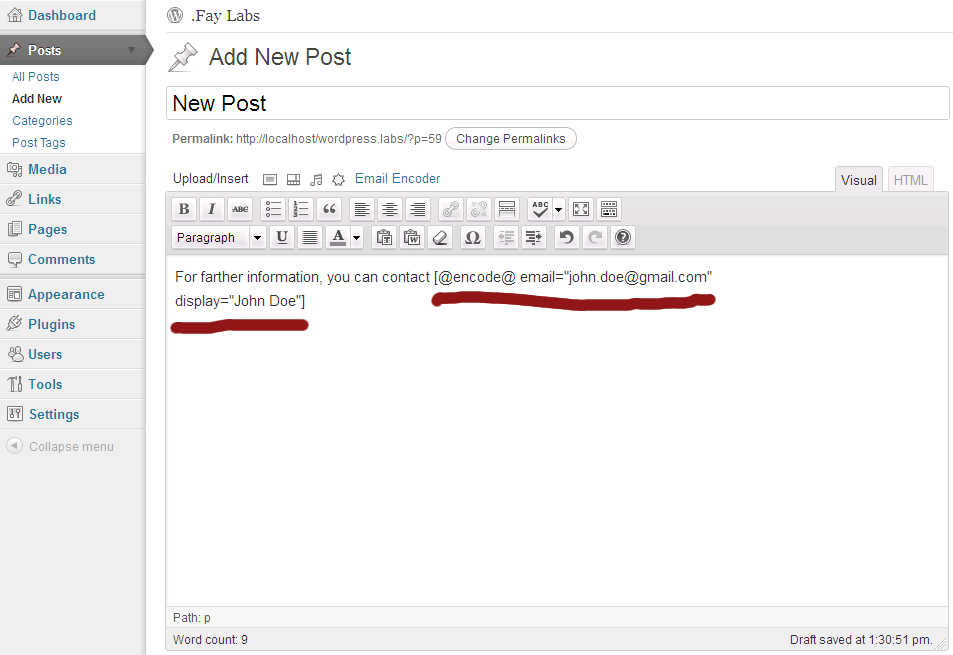953x655 pixels.
Task: Collapse the Posts menu arrow
Action: [x=131, y=50]
